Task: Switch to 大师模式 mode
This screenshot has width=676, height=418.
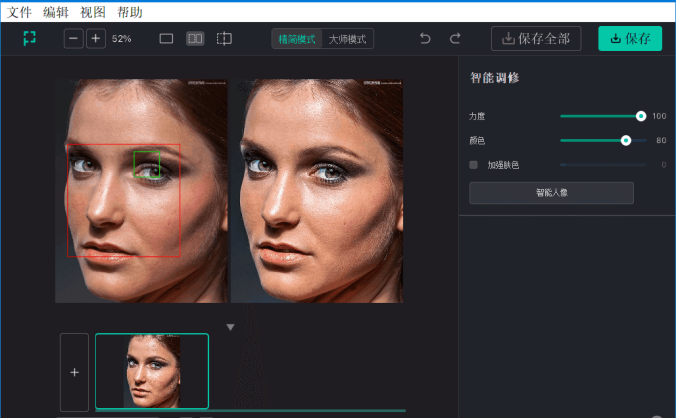Action: point(347,39)
